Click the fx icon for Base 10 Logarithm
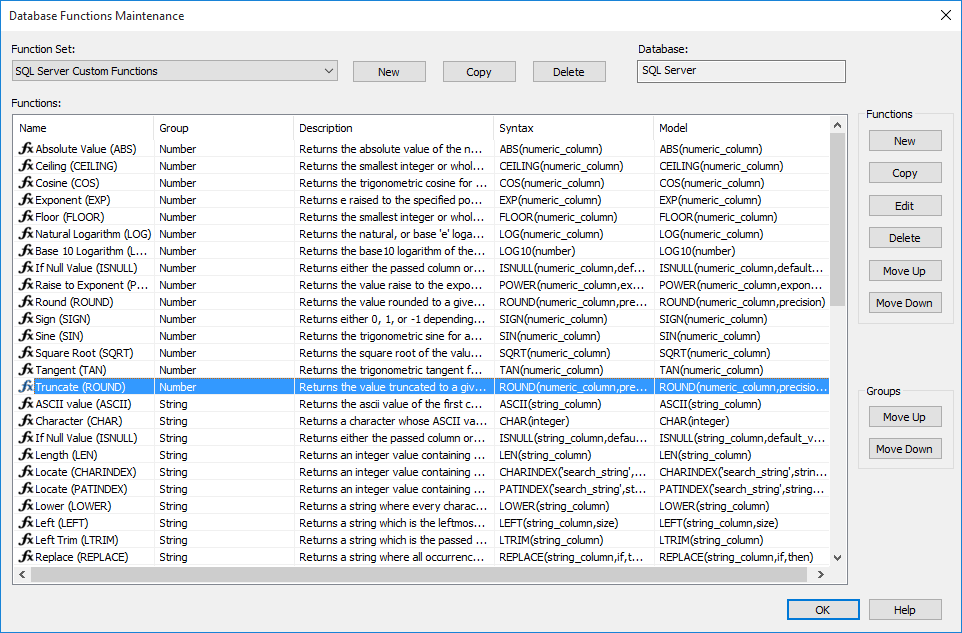The height and width of the screenshot is (633, 962). pyautogui.click(x=26, y=251)
